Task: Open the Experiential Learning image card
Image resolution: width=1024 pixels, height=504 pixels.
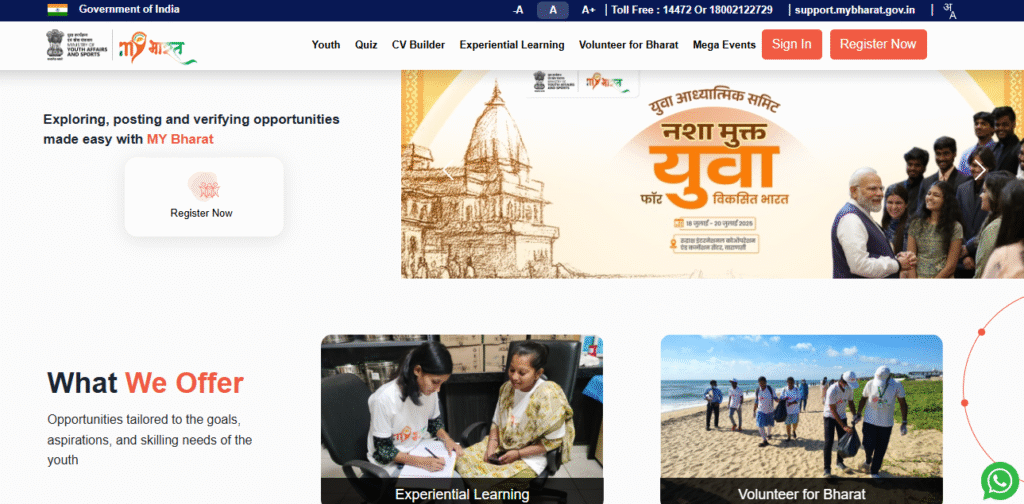Action: [x=462, y=419]
